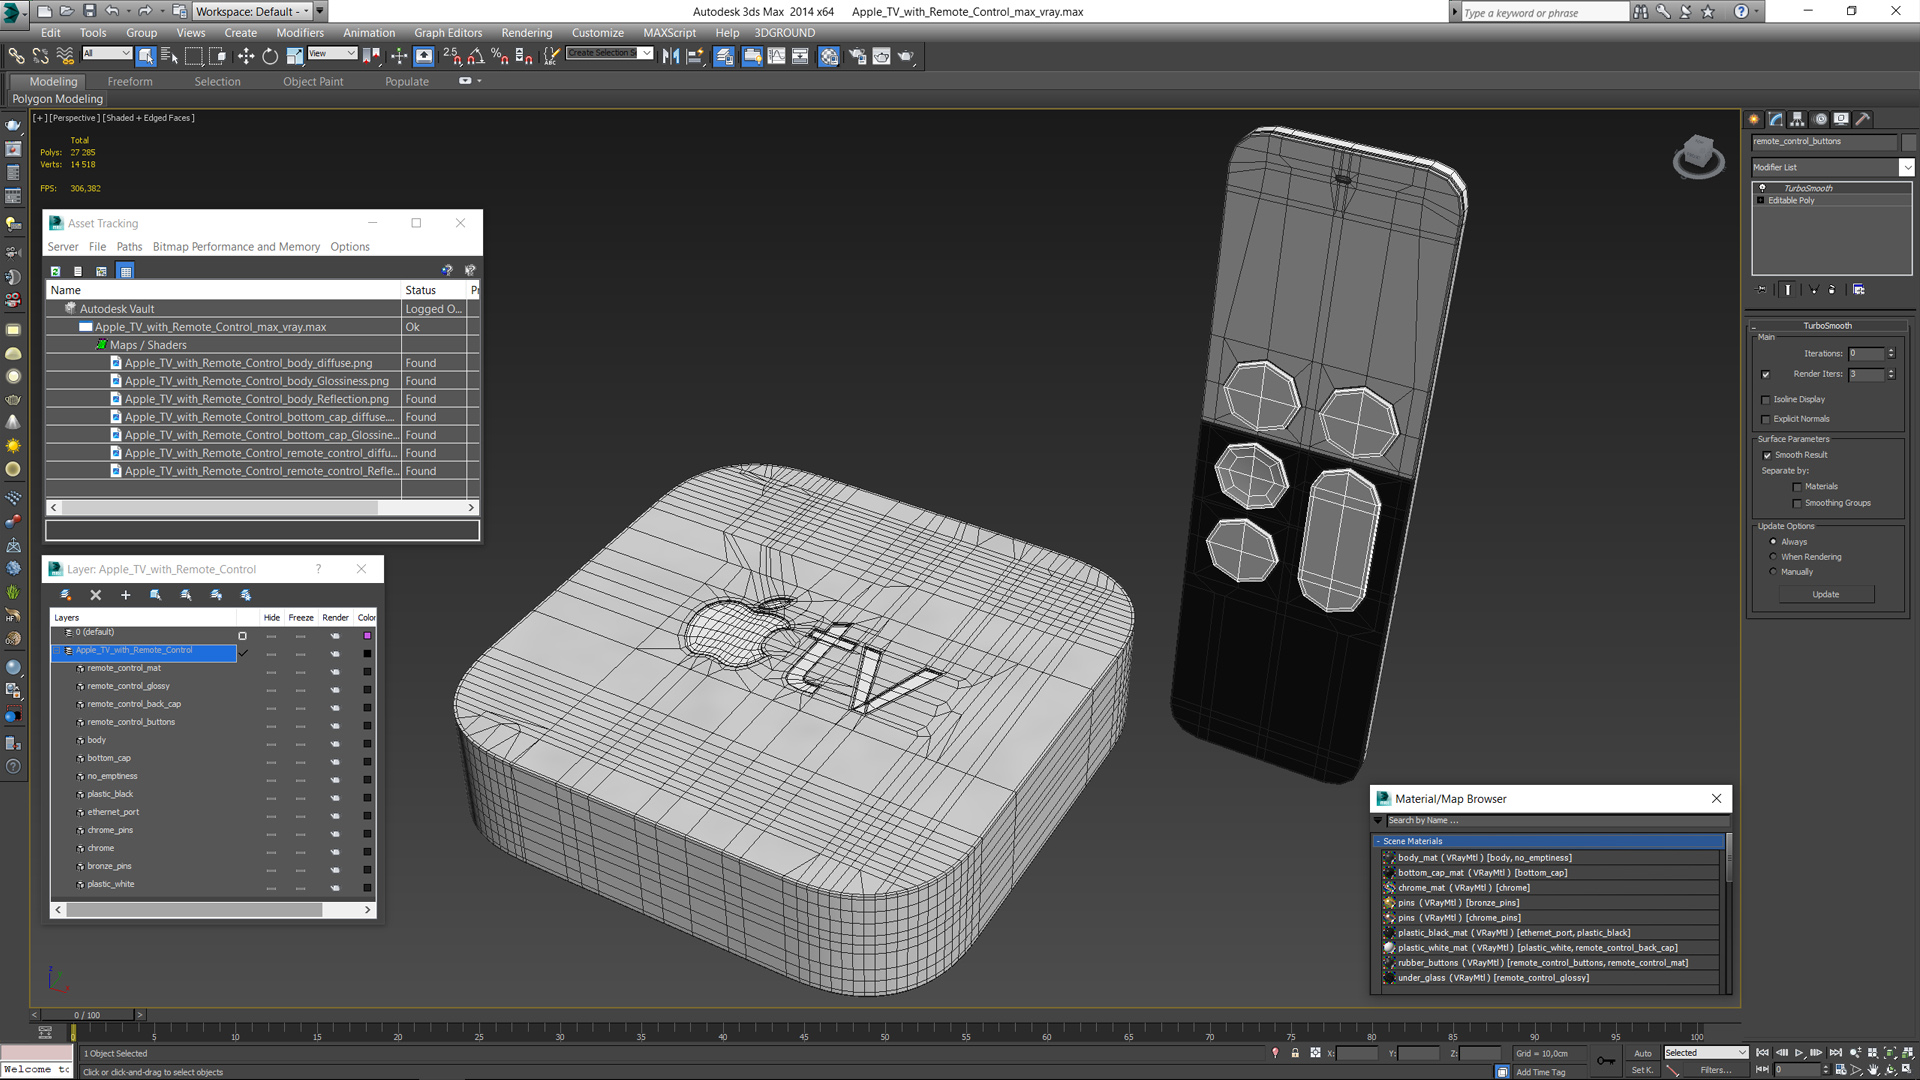The image size is (1920, 1080).
Task: Open the Modifiers menu
Action: 300,33
